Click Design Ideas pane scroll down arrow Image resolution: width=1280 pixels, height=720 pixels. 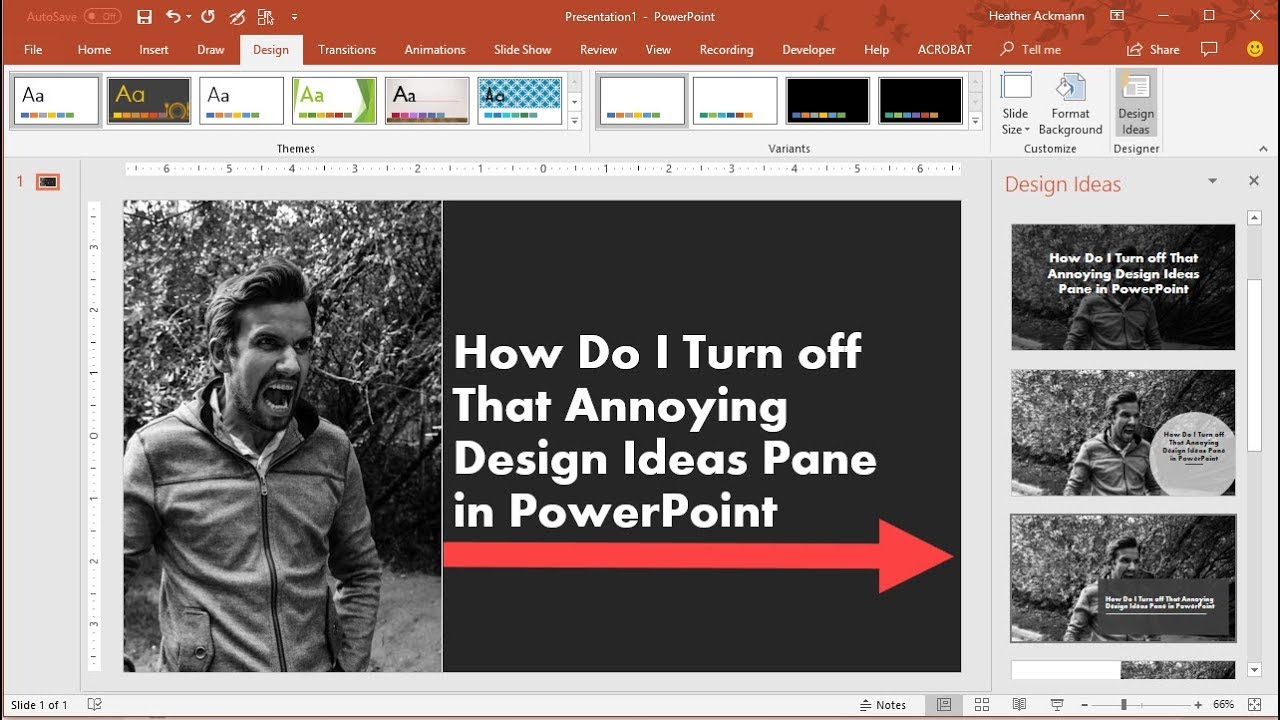point(1254,669)
